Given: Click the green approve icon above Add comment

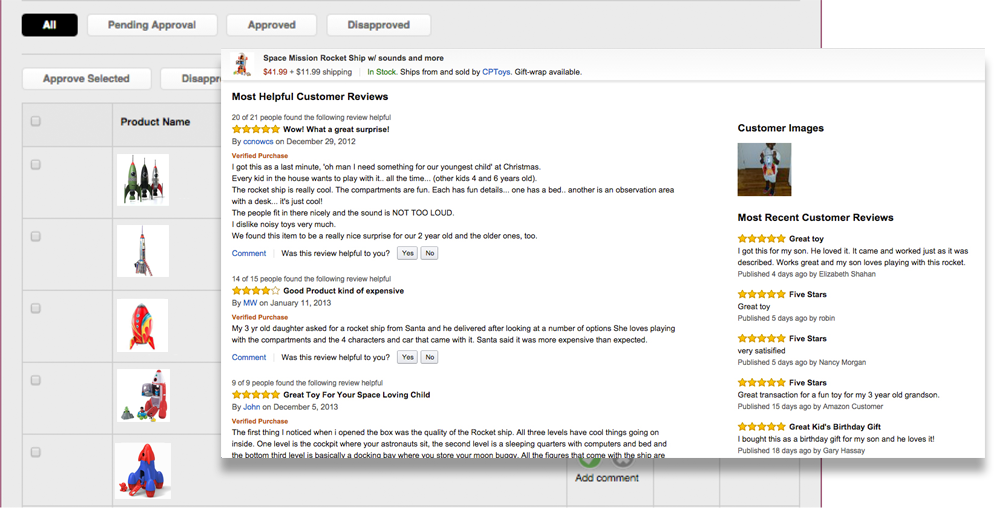Looking at the screenshot, I should pos(588,462).
